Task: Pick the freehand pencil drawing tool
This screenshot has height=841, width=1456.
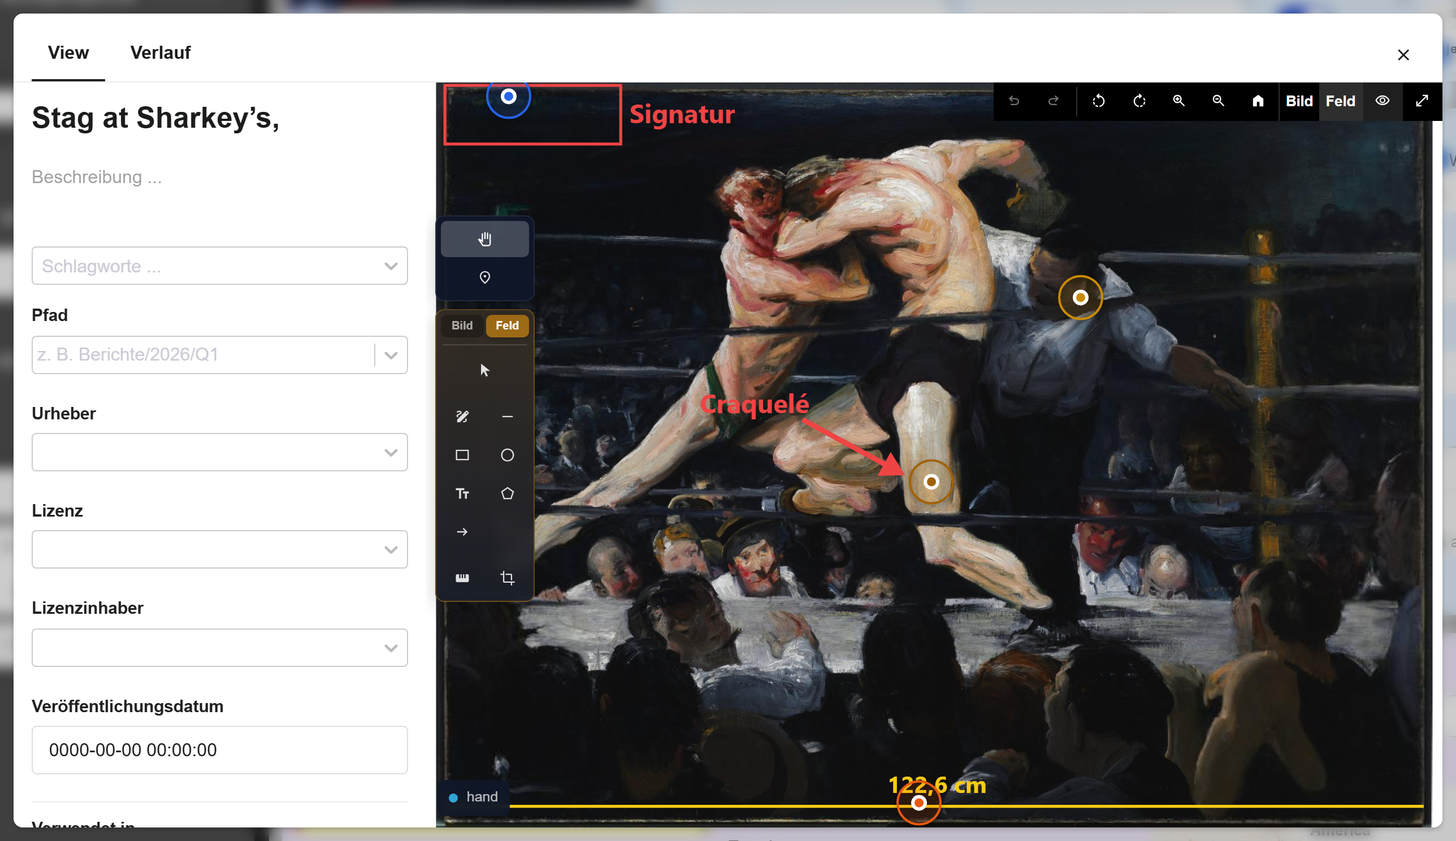Action: [x=462, y=416]
